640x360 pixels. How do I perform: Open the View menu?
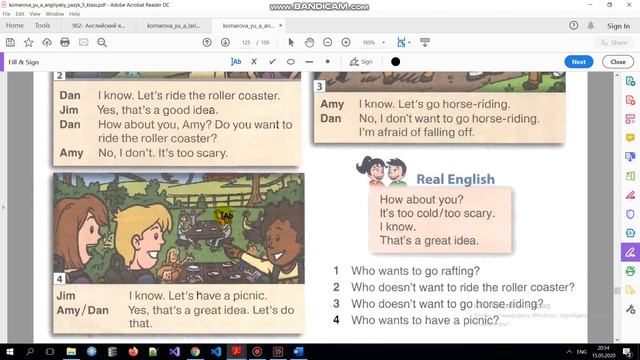[x=35, y=14]
